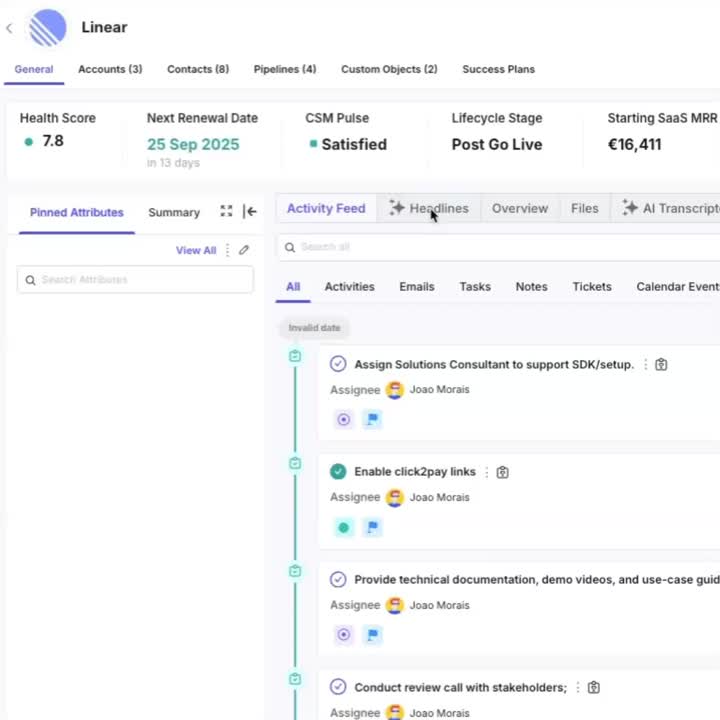Collapse the left attributes panel

point(250,211)
